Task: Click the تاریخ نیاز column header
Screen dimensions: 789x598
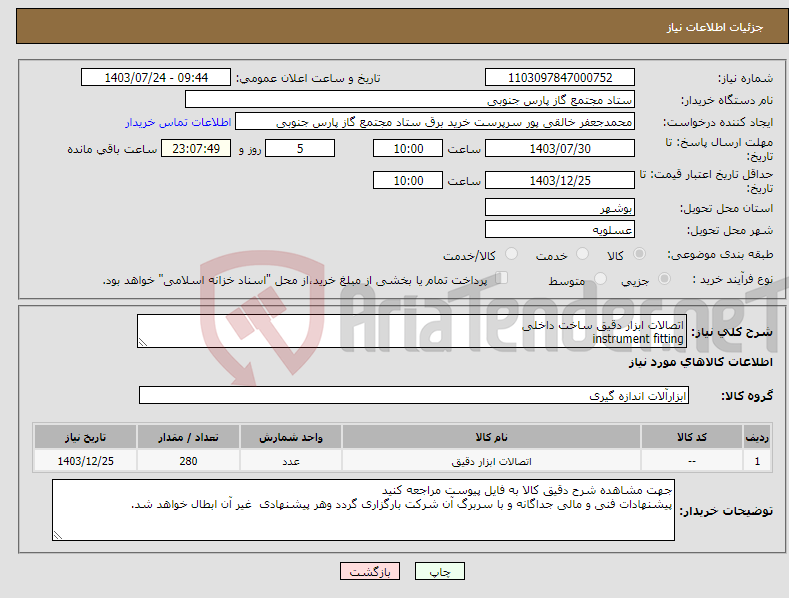Action: (x=86, y=437)
